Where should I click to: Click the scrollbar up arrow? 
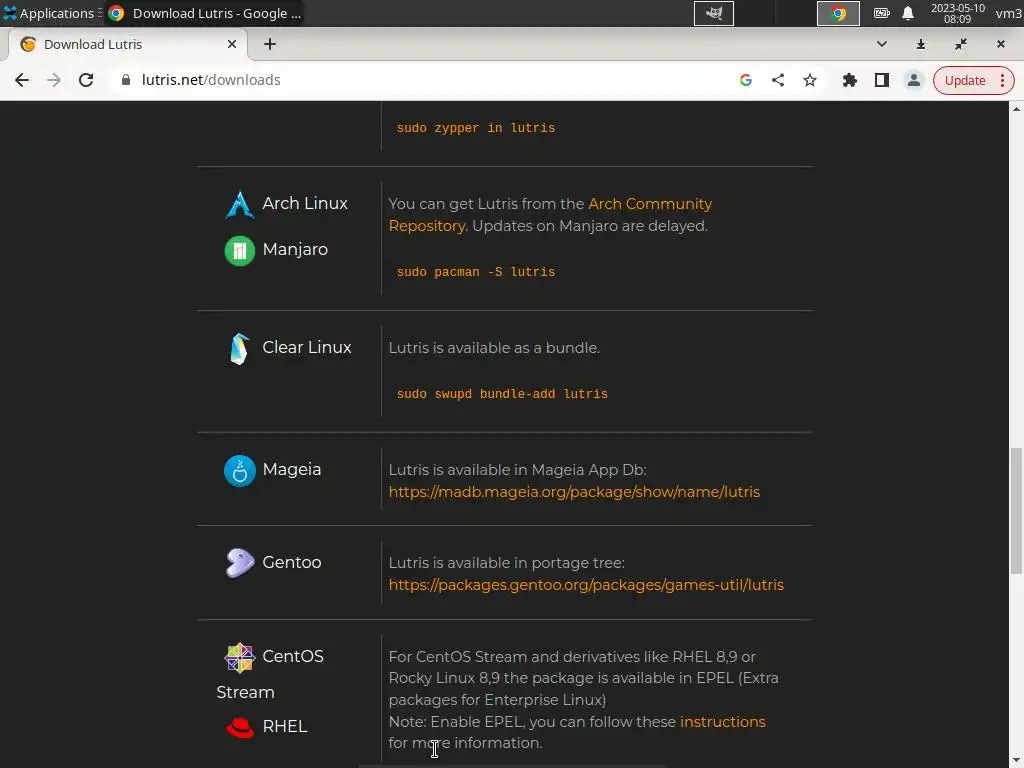1016,108
